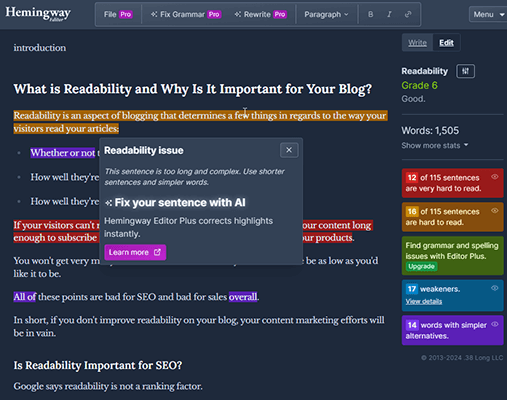Click the number 16 badge

pos(412,211)
